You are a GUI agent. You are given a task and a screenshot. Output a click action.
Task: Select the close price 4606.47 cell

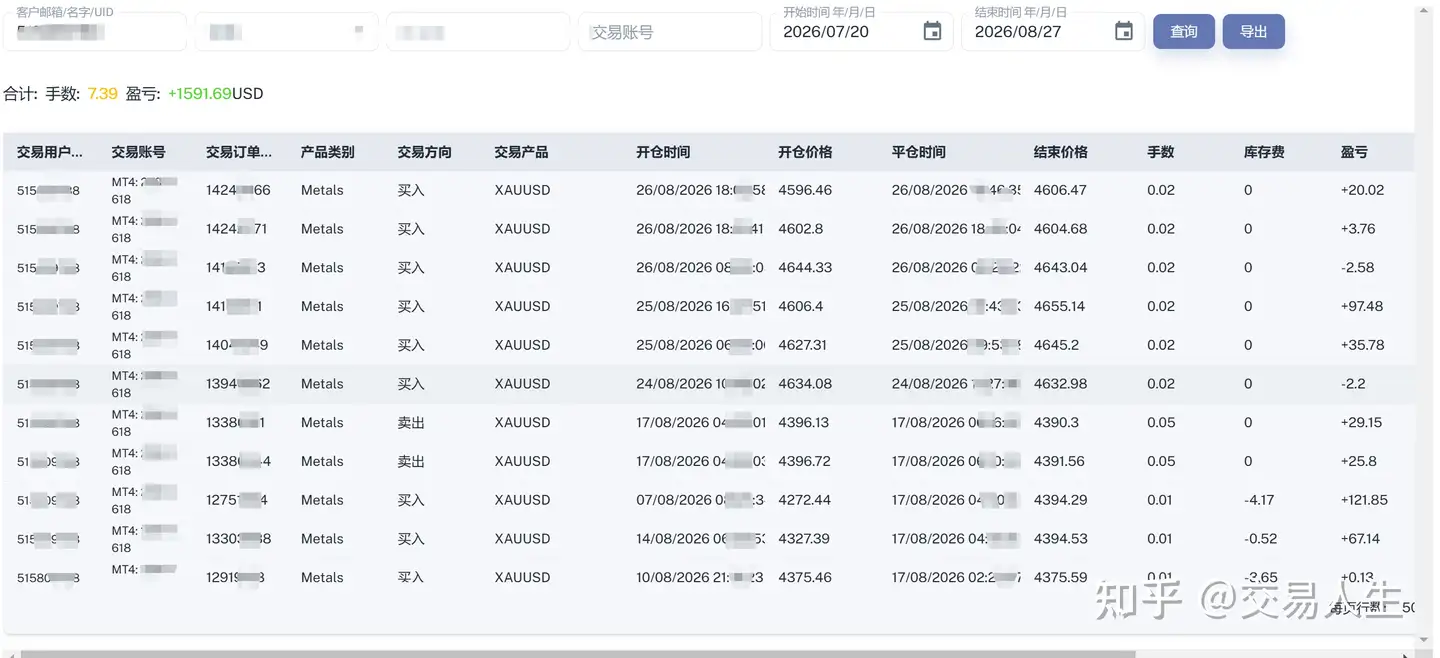1061,190
